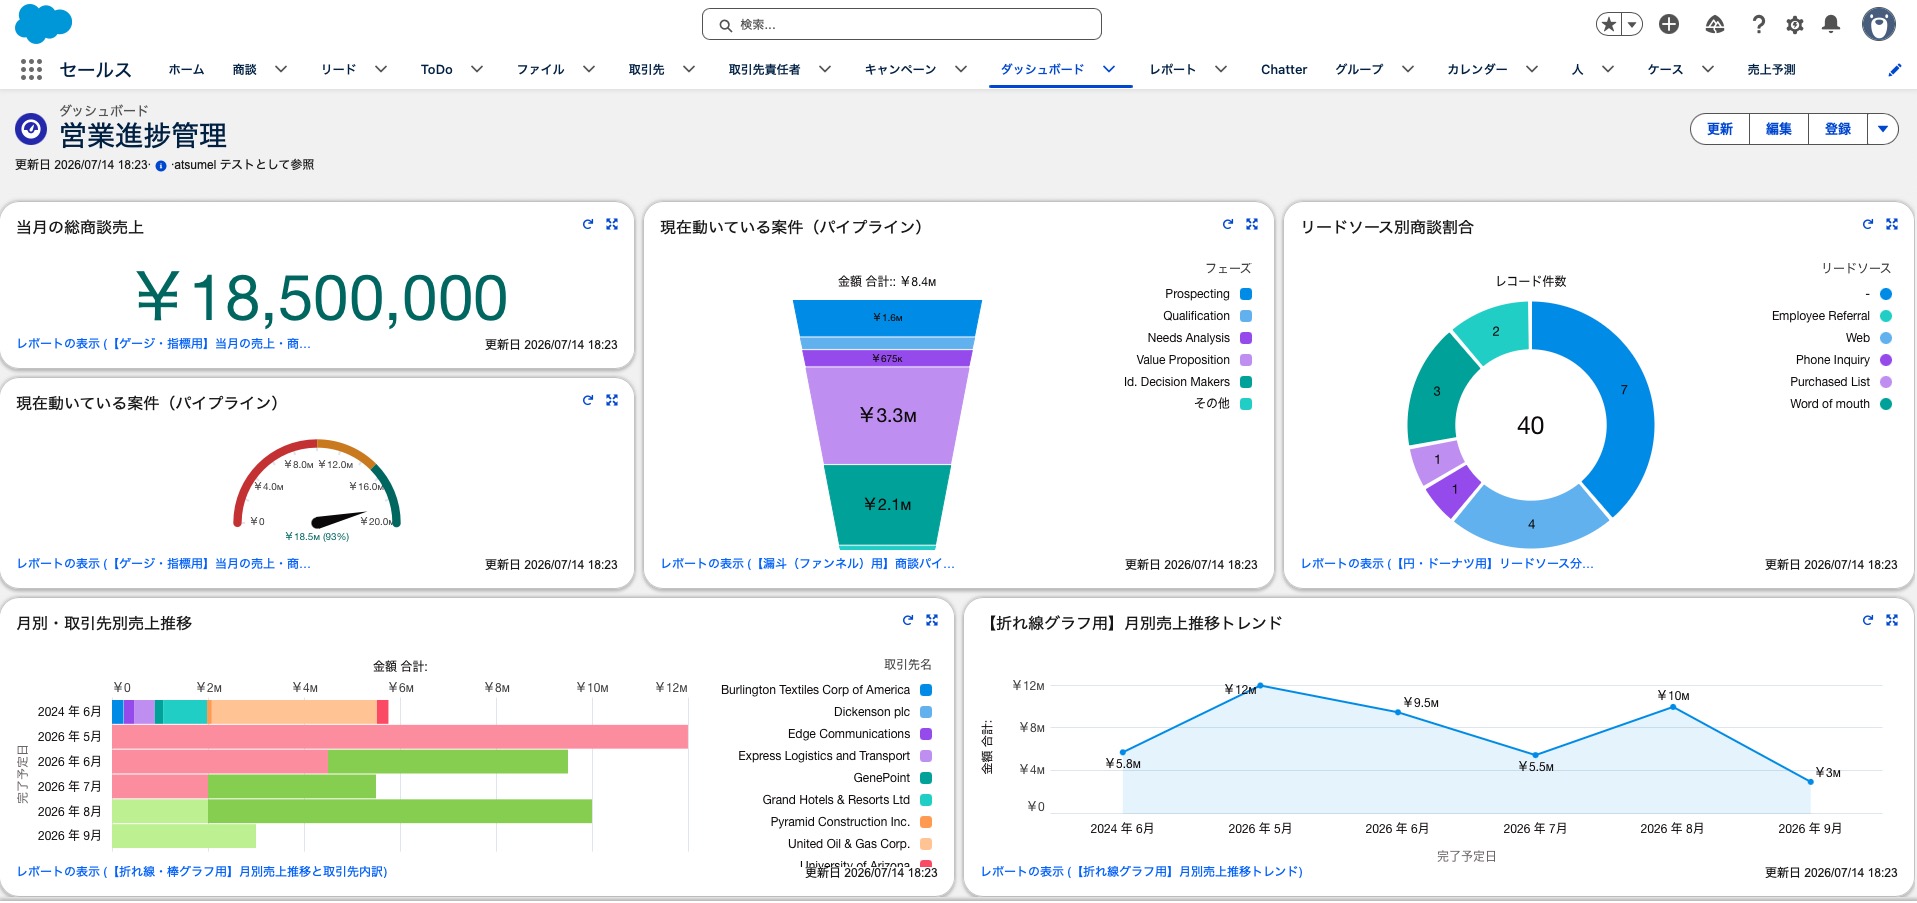
Task: Open the Setup gear icon
Action: coord(1795,24)
